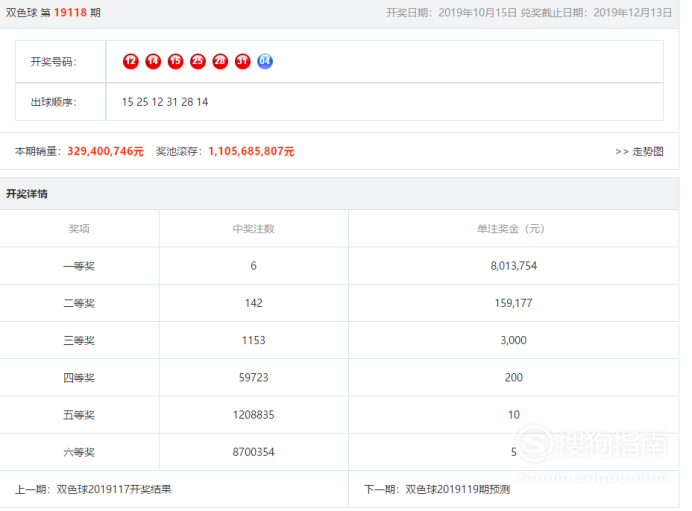Click third prize amount 3,000

coord(514,340)
